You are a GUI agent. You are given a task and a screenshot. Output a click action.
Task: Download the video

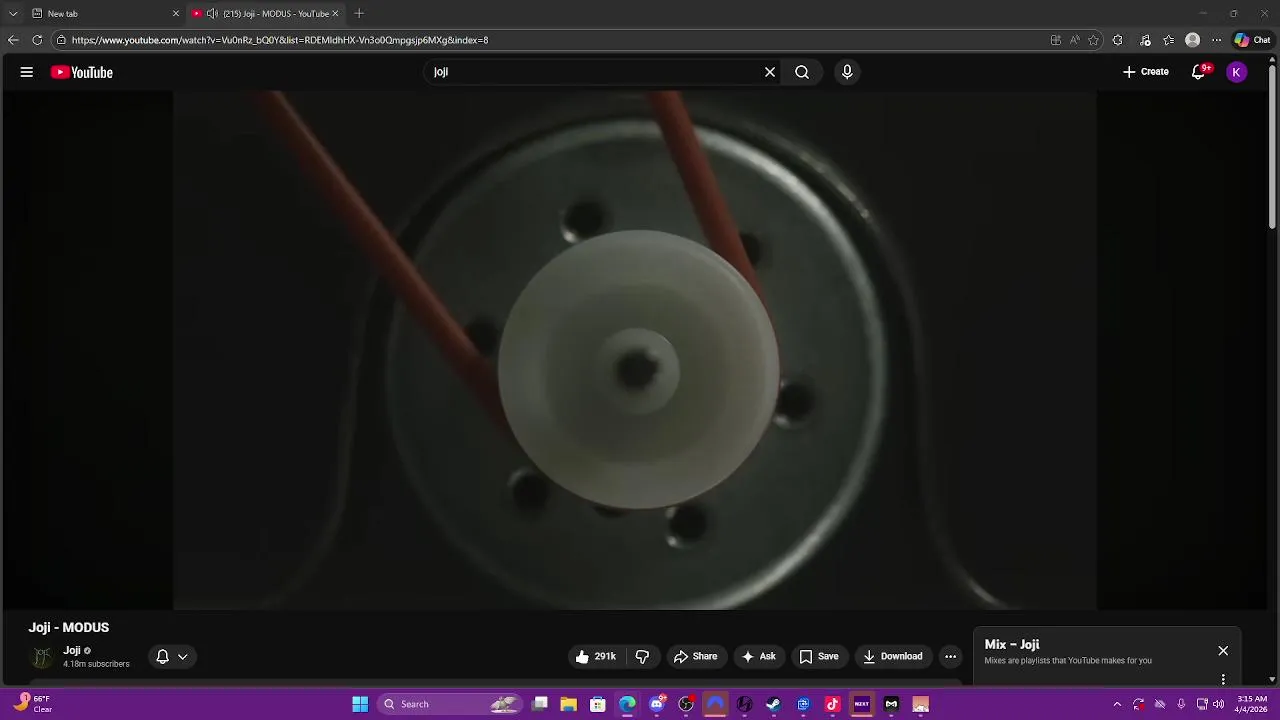[x=893, y=657]
